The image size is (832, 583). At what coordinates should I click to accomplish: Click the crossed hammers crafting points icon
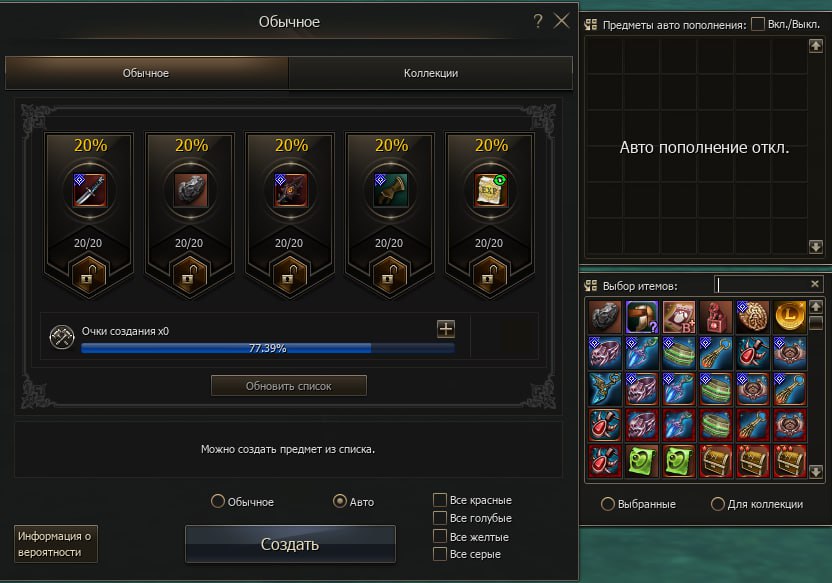coord(62,337)
